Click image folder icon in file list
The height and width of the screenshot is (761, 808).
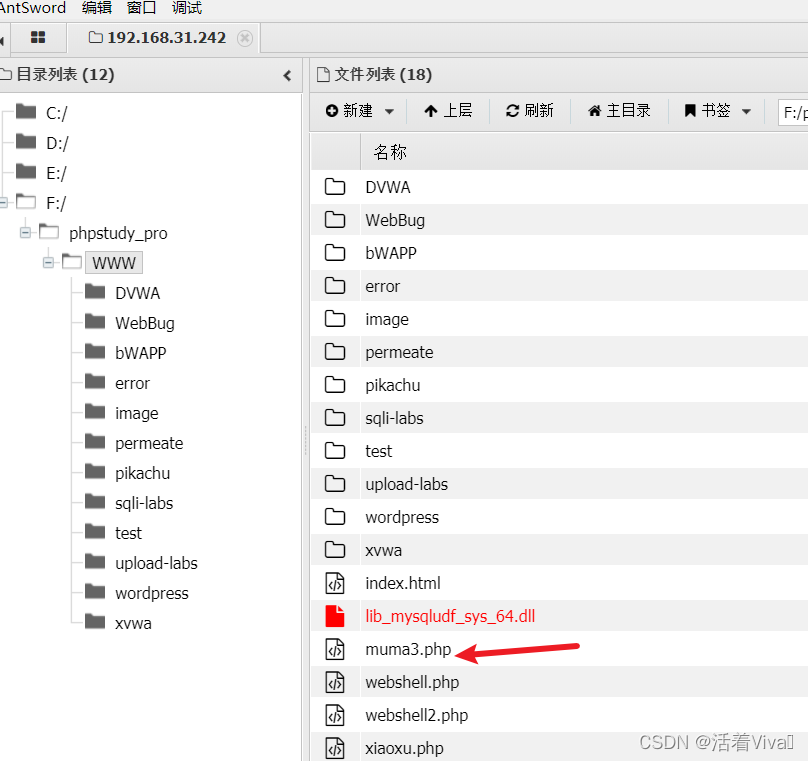point(335,319)
